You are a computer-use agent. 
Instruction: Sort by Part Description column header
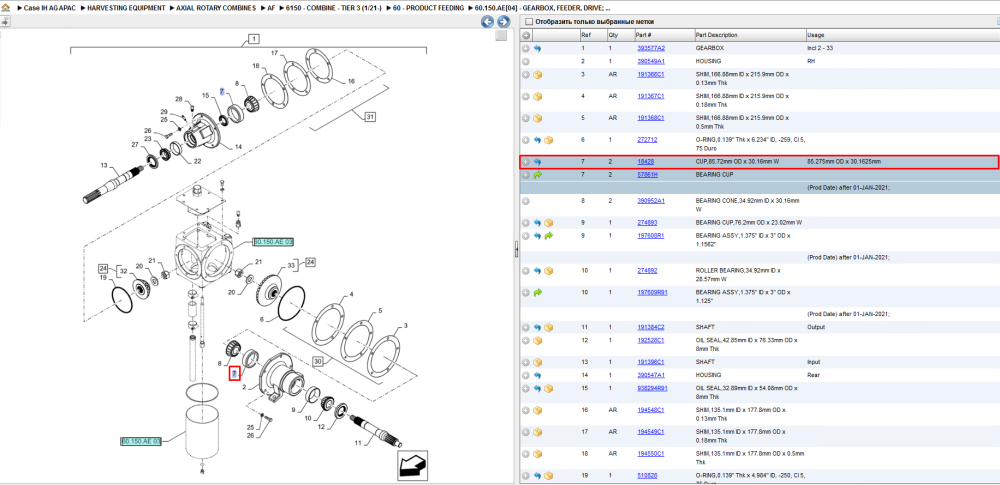click(749, 35)
